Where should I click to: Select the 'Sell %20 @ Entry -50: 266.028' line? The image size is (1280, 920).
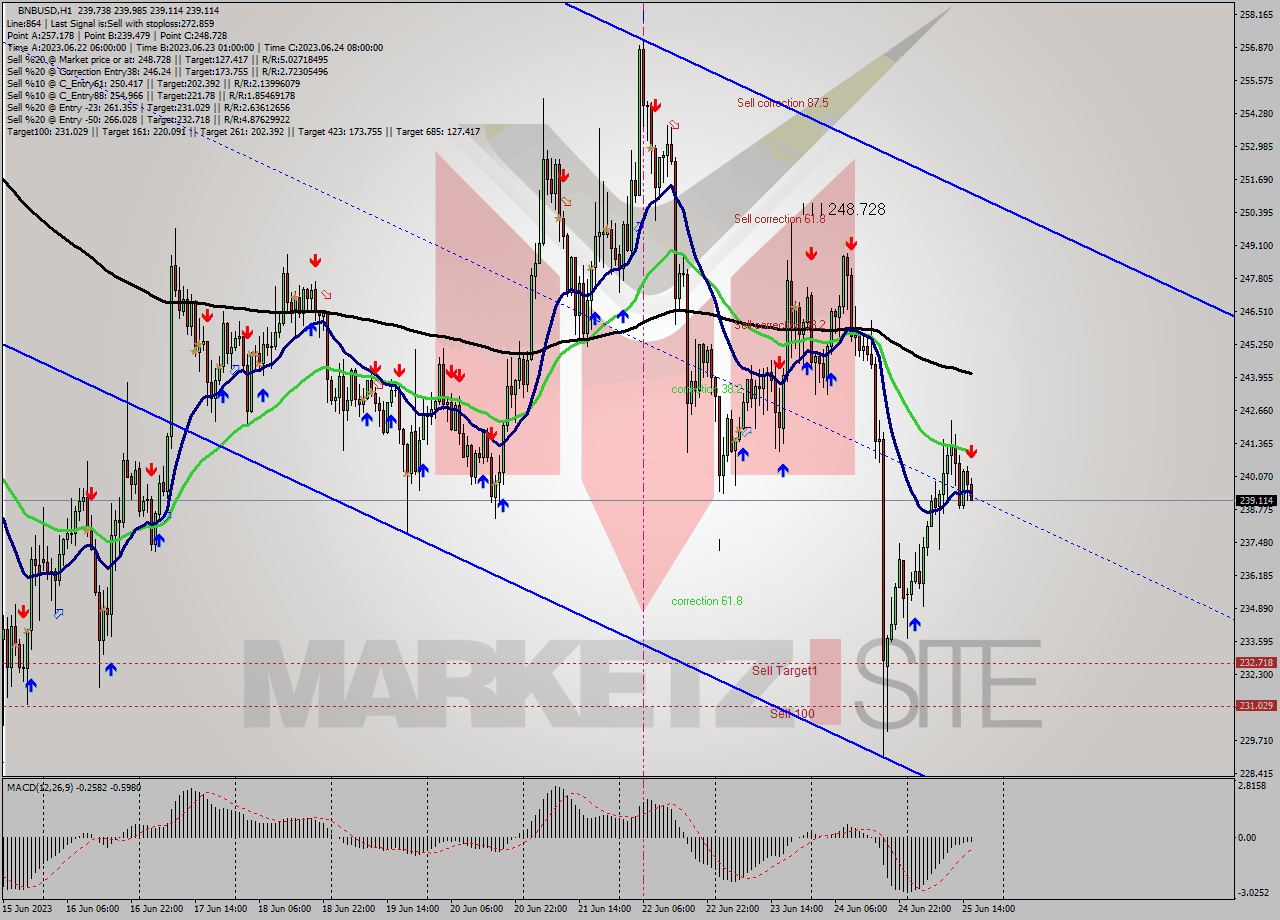tap(148, 119)
